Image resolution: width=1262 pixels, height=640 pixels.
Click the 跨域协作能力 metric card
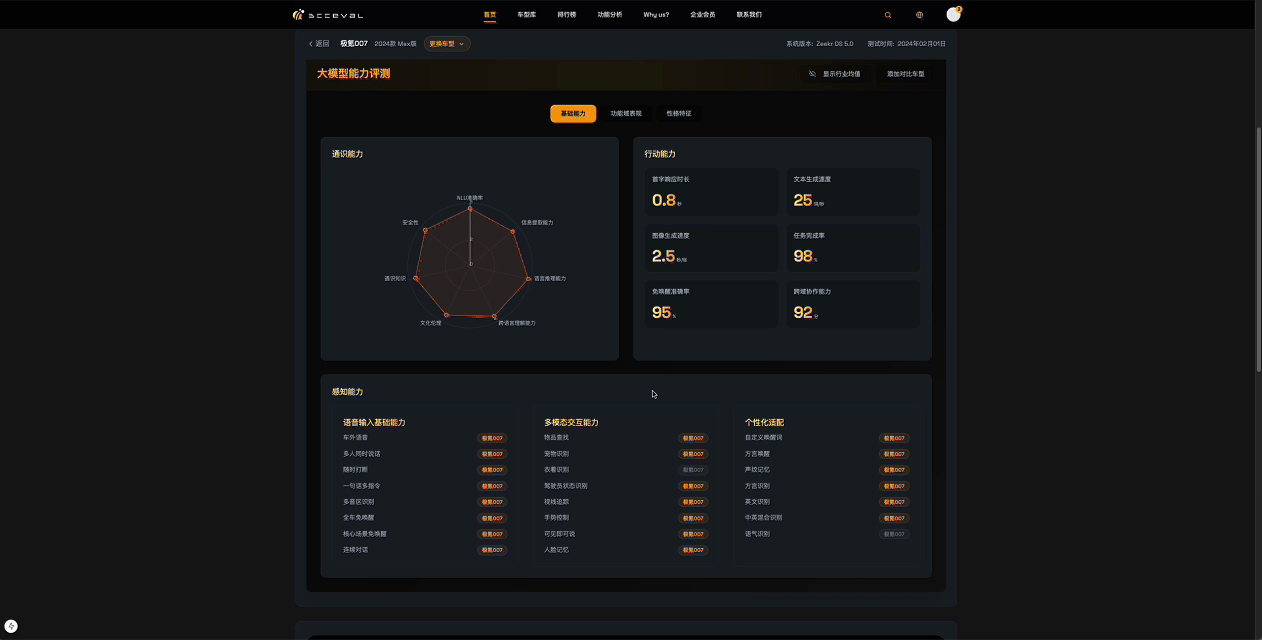click(853, 304)
